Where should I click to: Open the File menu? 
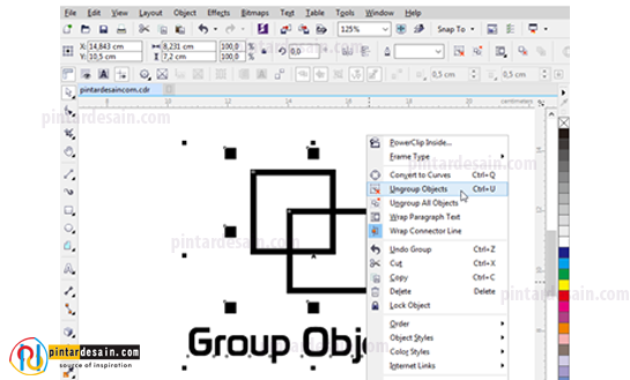click(70, 13)
